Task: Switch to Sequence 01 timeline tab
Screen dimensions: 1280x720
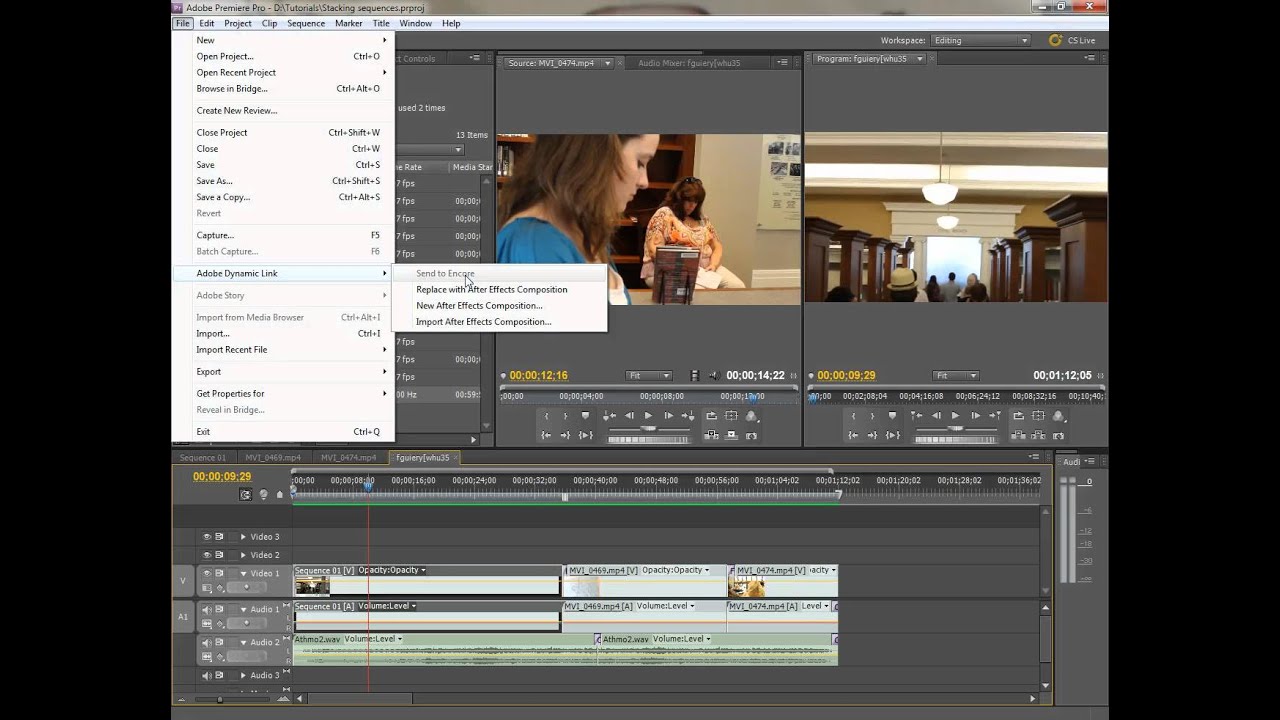Action: tap(203, 458)
